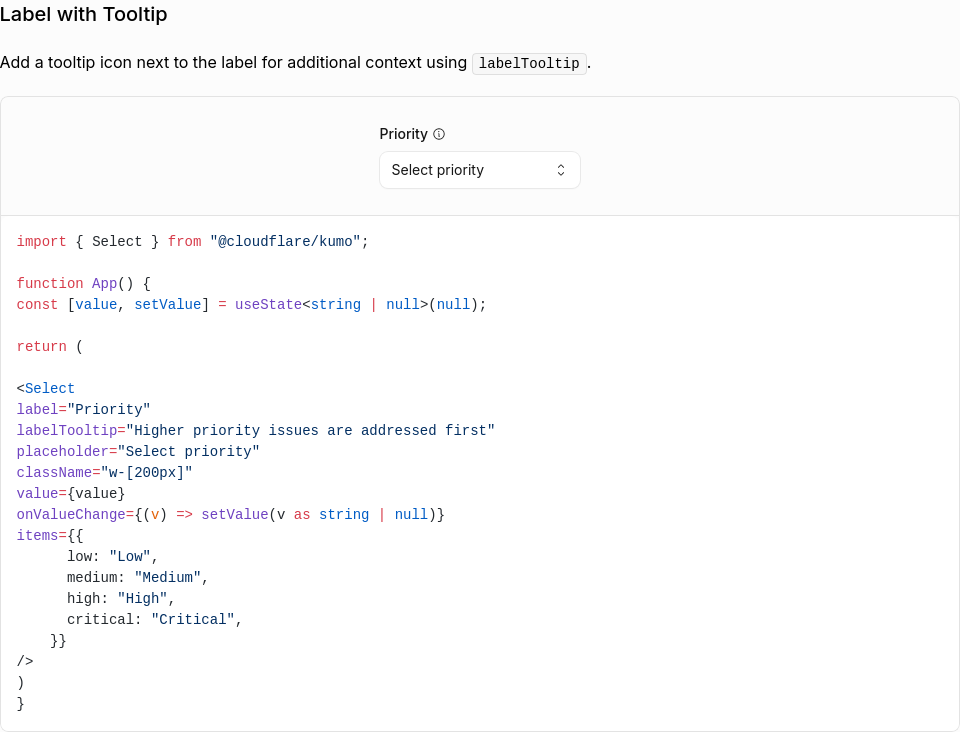Click the info tooltip icon beside Priority
Image resolution: width=960 pixels, height=732 pixels.
tap(439, 134)
